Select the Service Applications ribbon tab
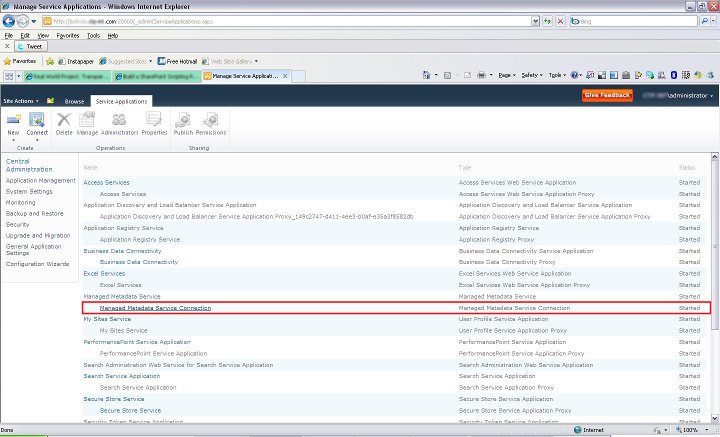The height and width of the screenshot is (437, 720). 121,101
